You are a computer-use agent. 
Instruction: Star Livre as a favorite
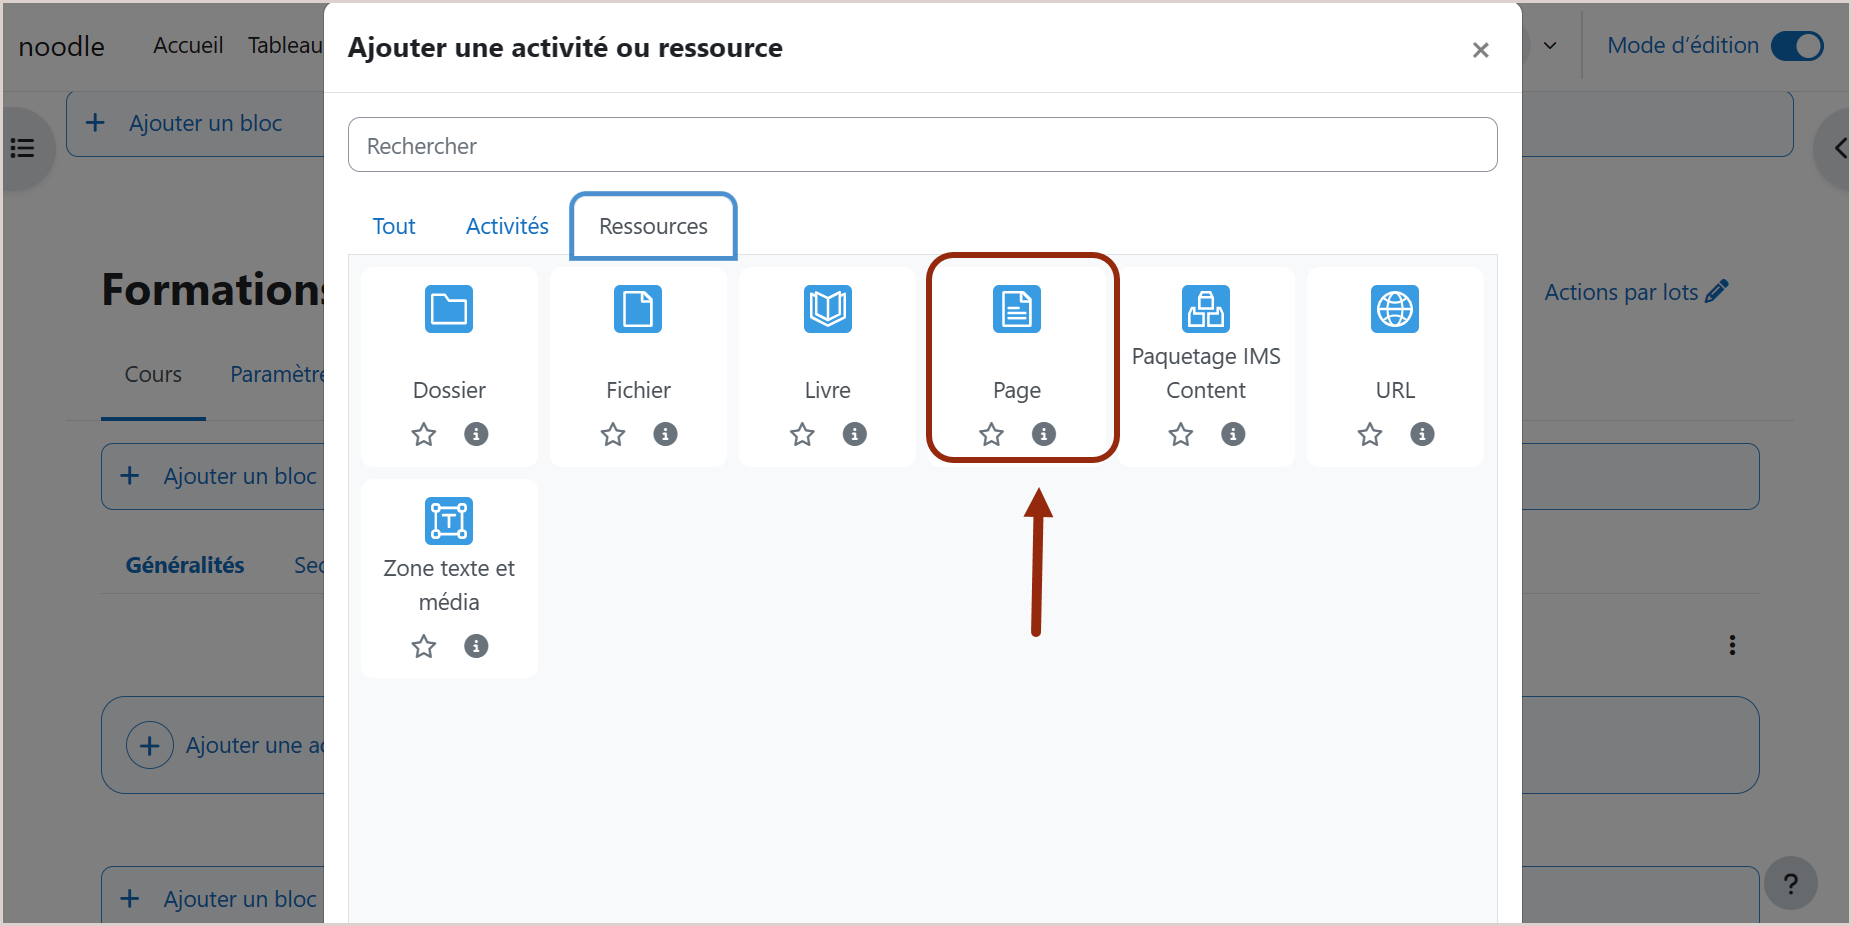(802, 434)
